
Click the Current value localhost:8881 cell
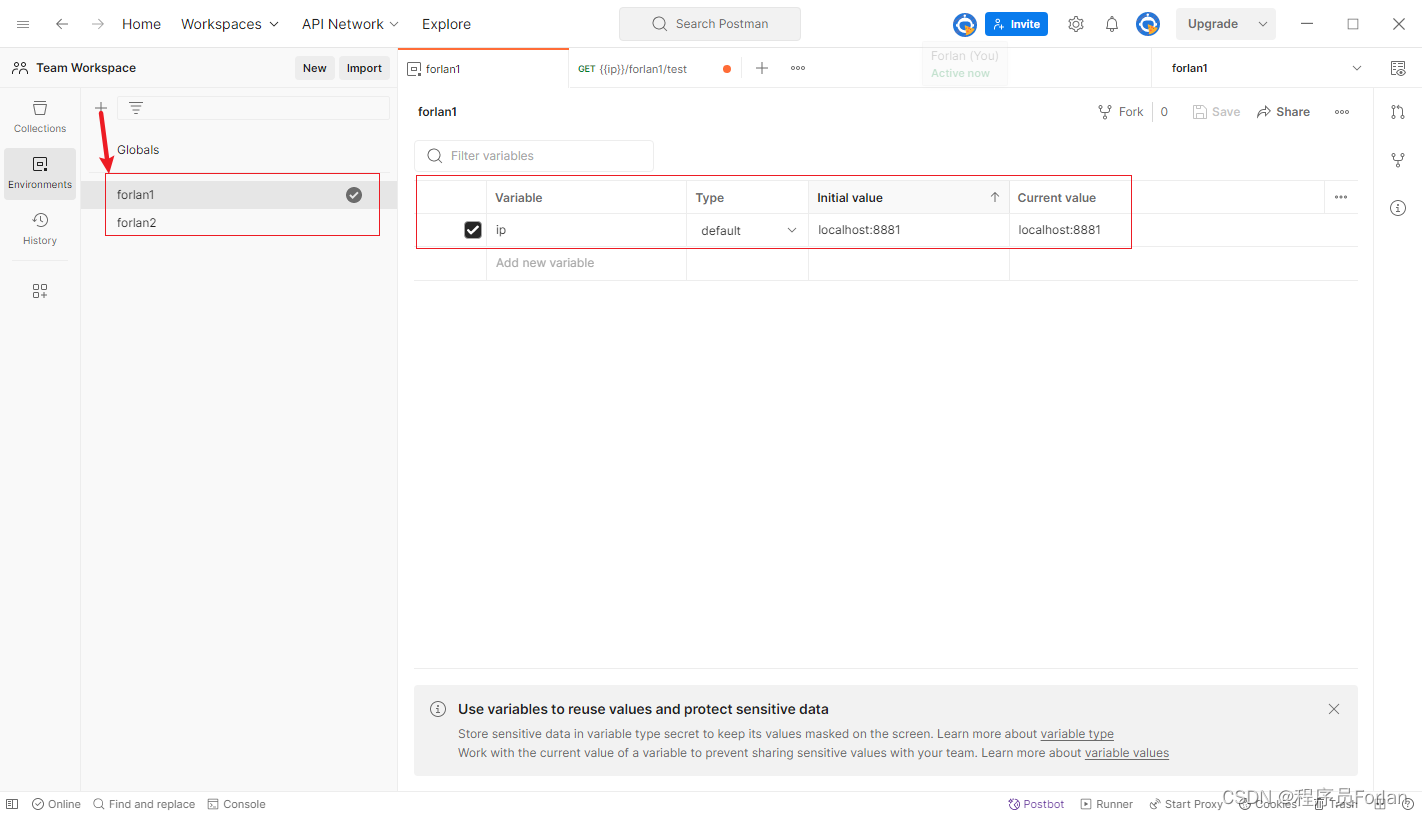click(x=1070, y=230)
